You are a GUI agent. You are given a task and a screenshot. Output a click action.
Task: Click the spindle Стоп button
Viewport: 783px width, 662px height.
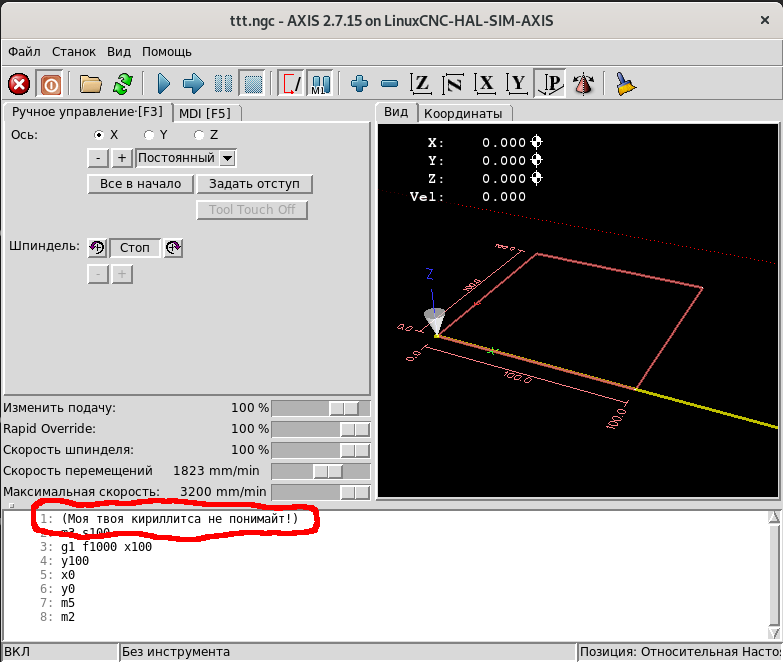[135, 248]
